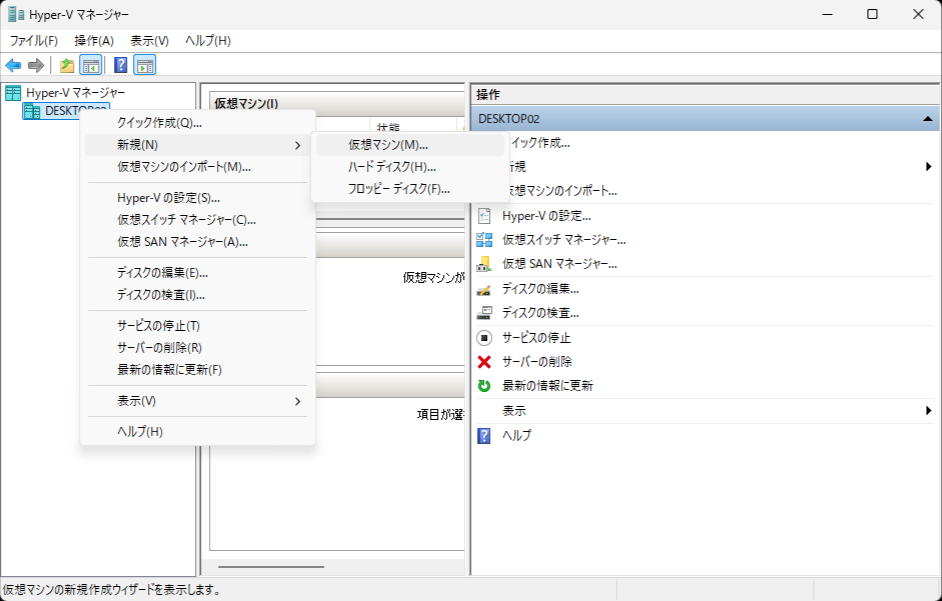Open Hyper-V の設定(S)... from the context menu
Image resolution: width=942 pixels, height=601 pixels.
click(197, 198)
